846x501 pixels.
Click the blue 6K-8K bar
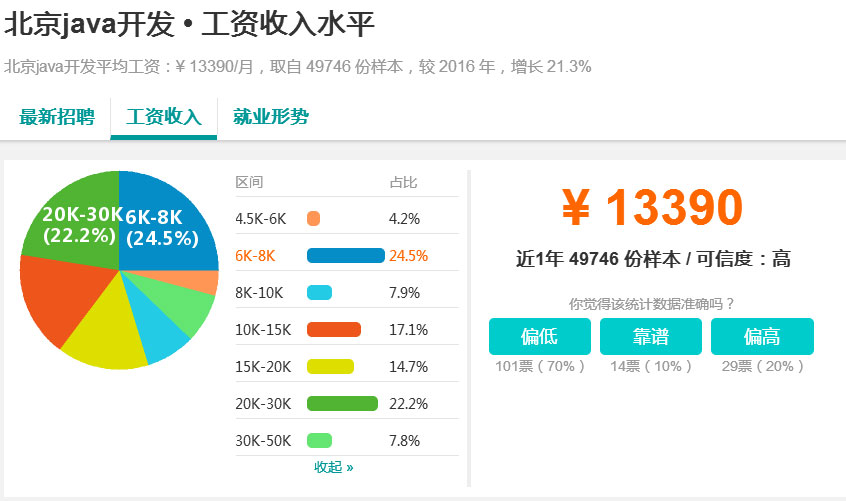coord(346,256)
